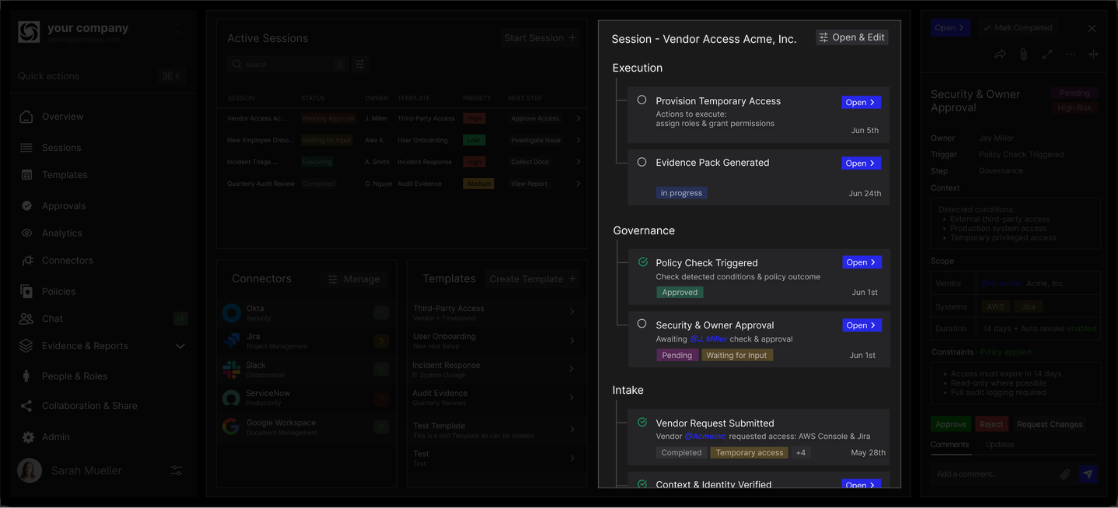Switch to the Comments tab
The image size is (1118, 508).
[950, 444]
